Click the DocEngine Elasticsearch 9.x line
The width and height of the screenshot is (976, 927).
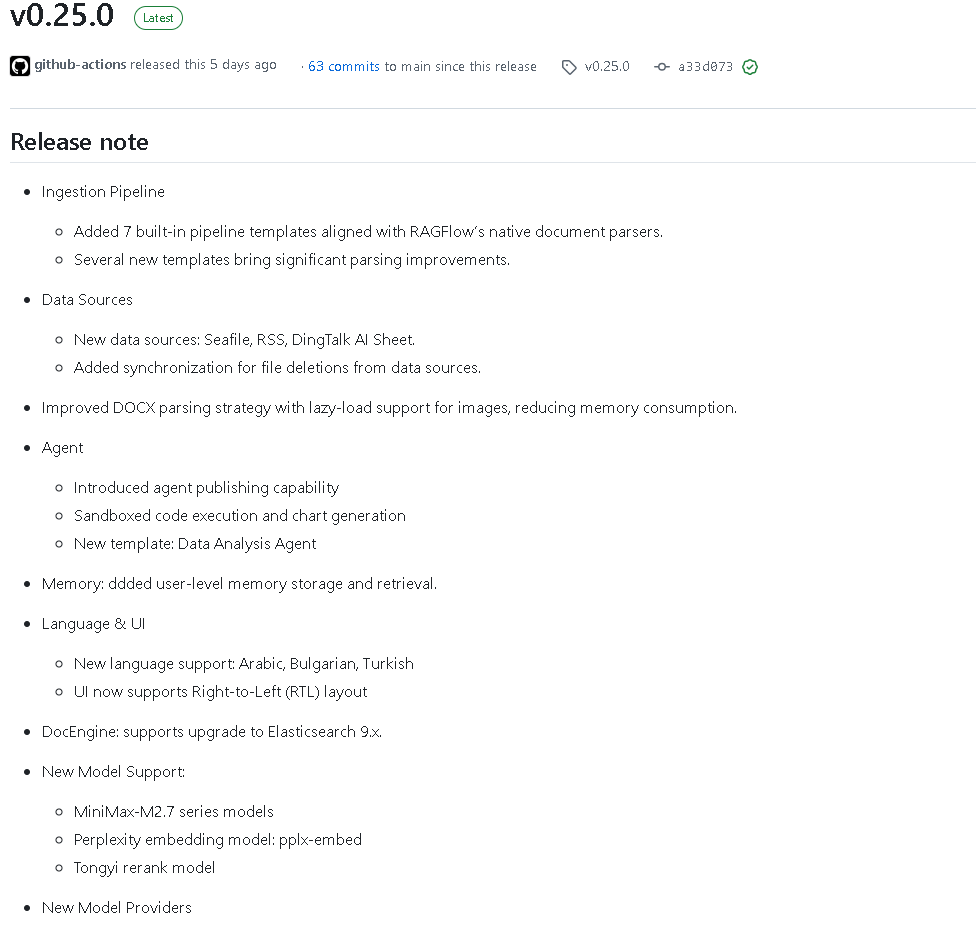[x=212, y=732]
